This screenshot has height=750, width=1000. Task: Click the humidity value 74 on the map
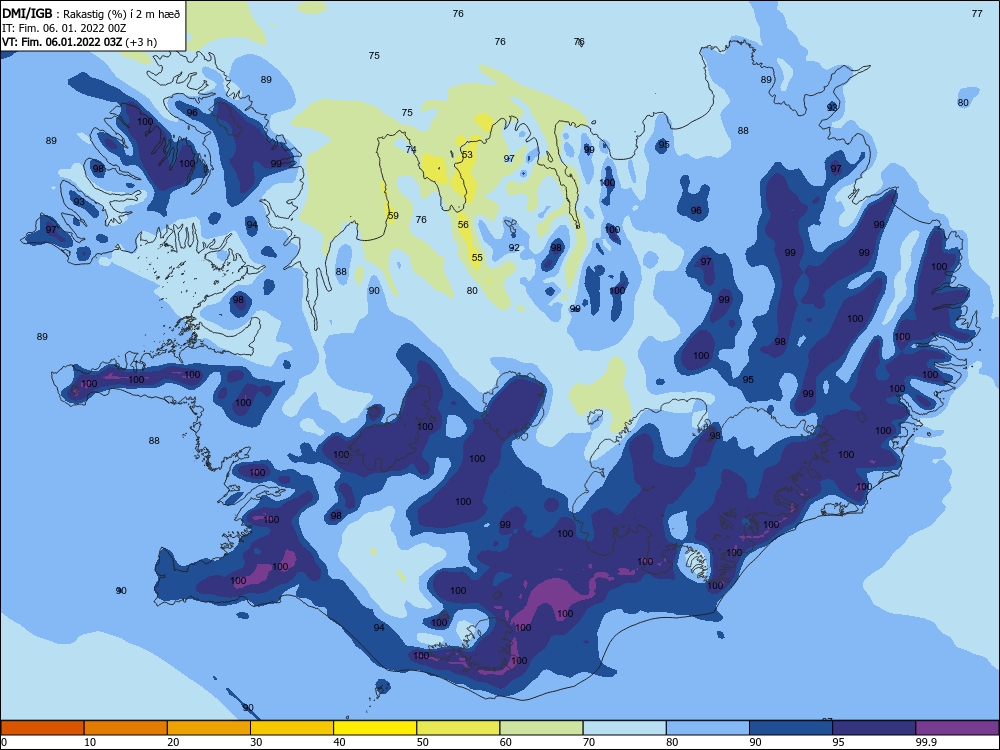pos(411,149)
